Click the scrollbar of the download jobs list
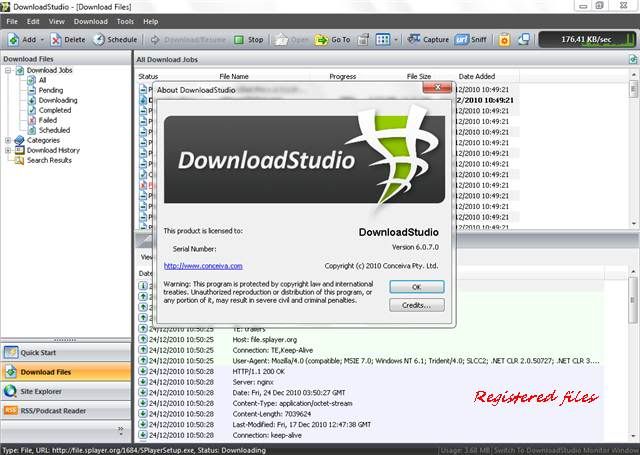The width and height of the screenshot is (640, 455). [x=633, y=149]
